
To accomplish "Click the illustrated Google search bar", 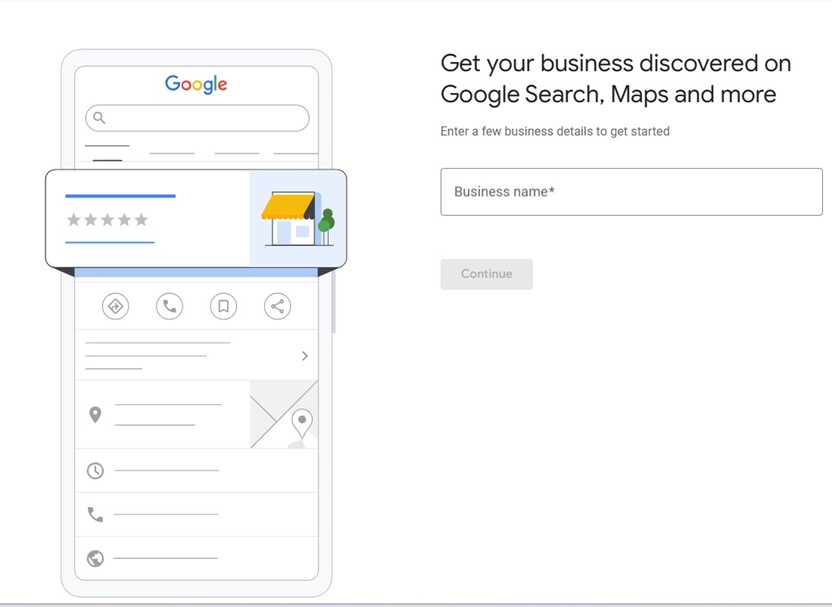I will coord(197,118).
